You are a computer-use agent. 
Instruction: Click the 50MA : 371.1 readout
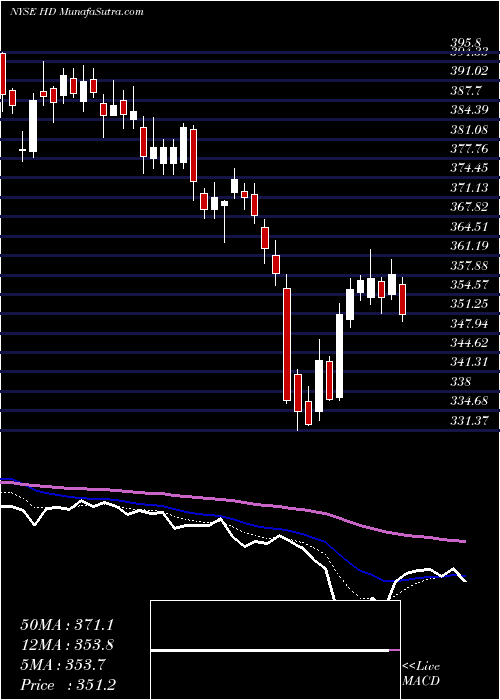pyautogui.click(x=65, y=625)
